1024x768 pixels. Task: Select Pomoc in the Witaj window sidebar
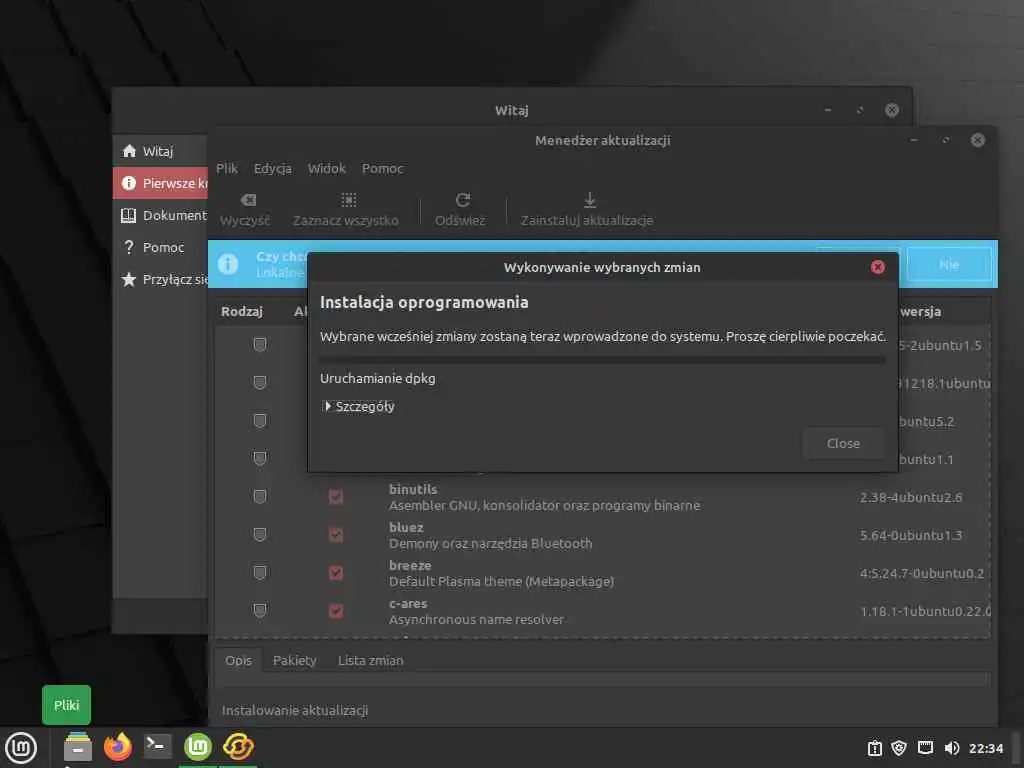click(160, 247)
